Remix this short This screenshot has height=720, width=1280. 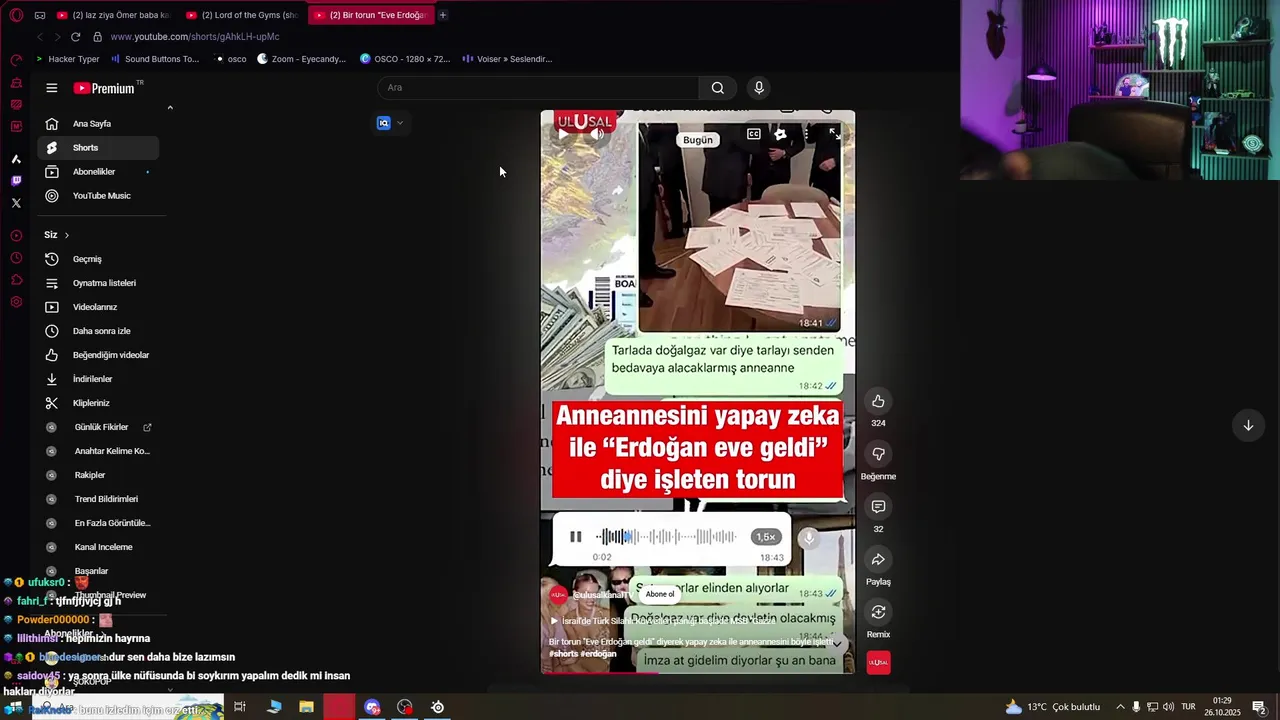click(878, 612)
